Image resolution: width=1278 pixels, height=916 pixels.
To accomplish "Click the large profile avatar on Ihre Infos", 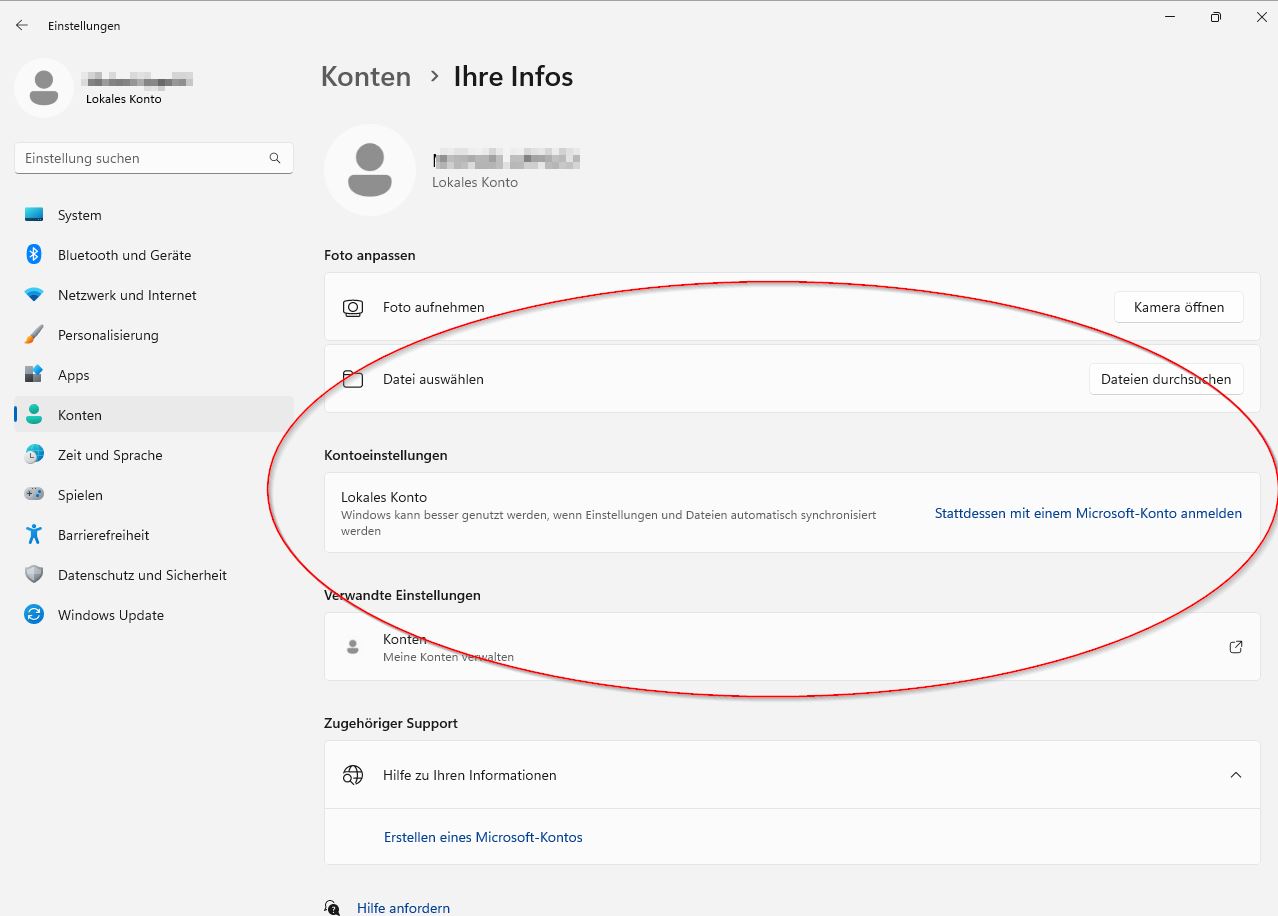I will (370, 170).
